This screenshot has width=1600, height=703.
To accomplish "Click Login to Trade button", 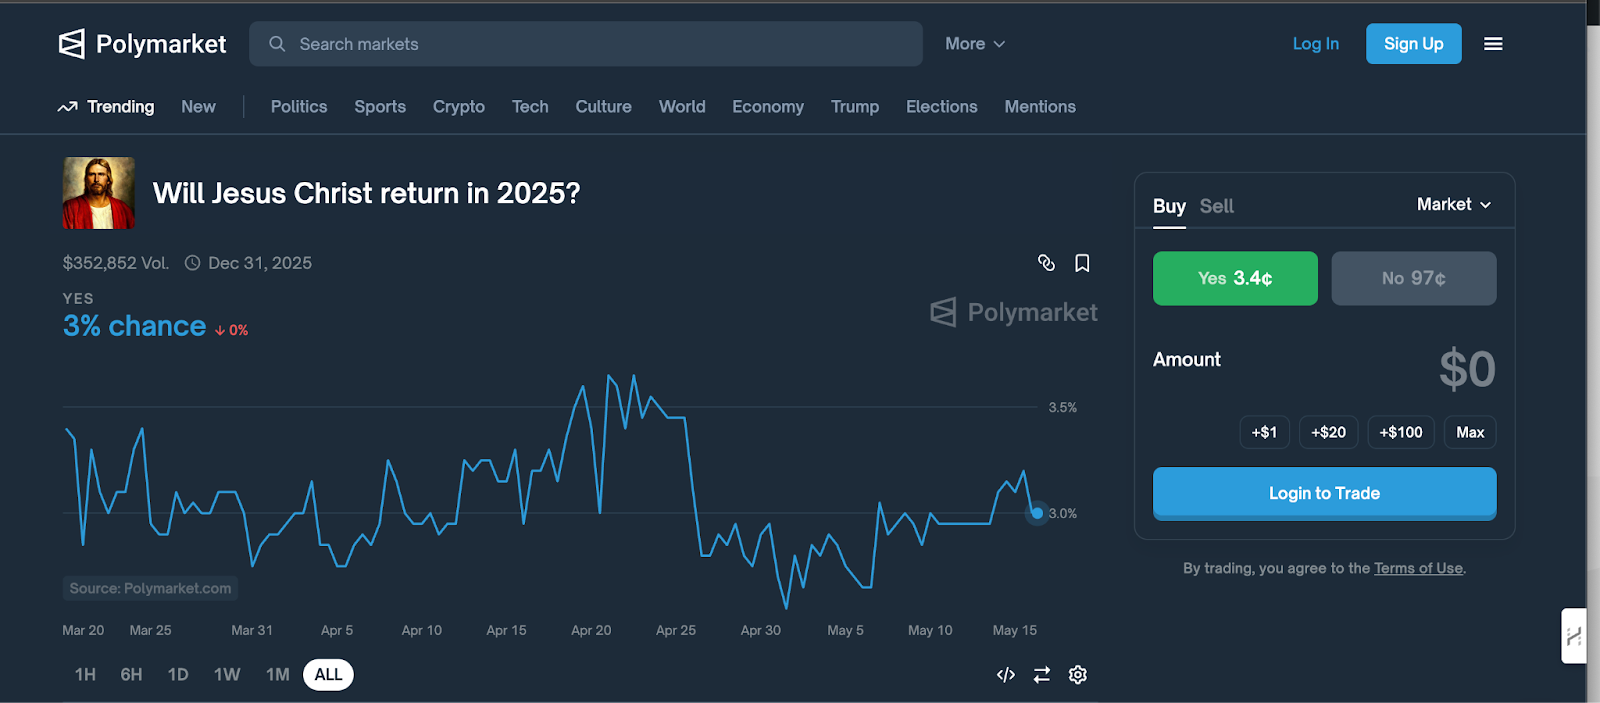I will point(1324,493).
